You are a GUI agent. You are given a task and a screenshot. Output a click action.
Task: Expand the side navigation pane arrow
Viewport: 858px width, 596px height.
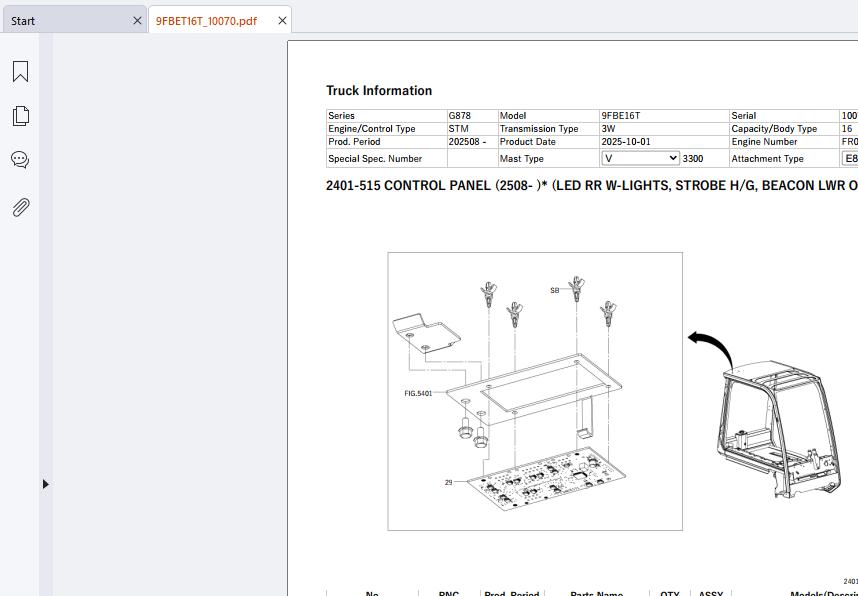coord(45,484)
